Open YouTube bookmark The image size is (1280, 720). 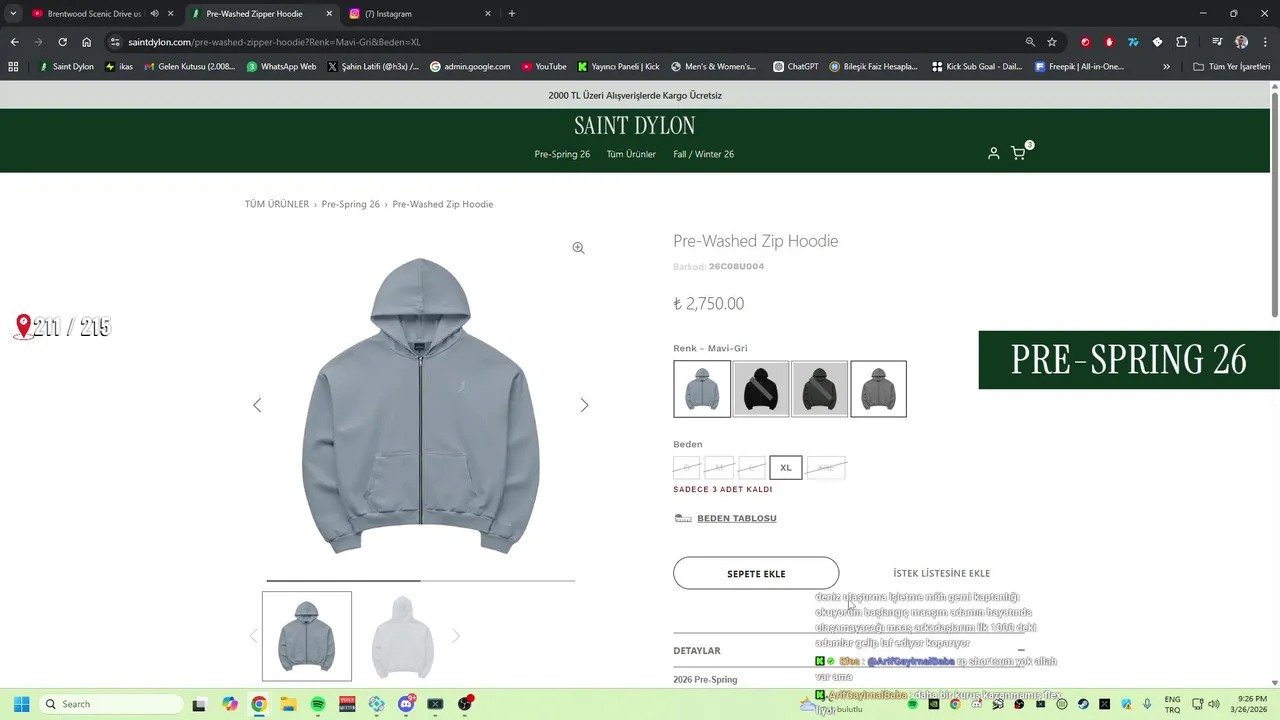pyautogui.click(x=543, y=67)
